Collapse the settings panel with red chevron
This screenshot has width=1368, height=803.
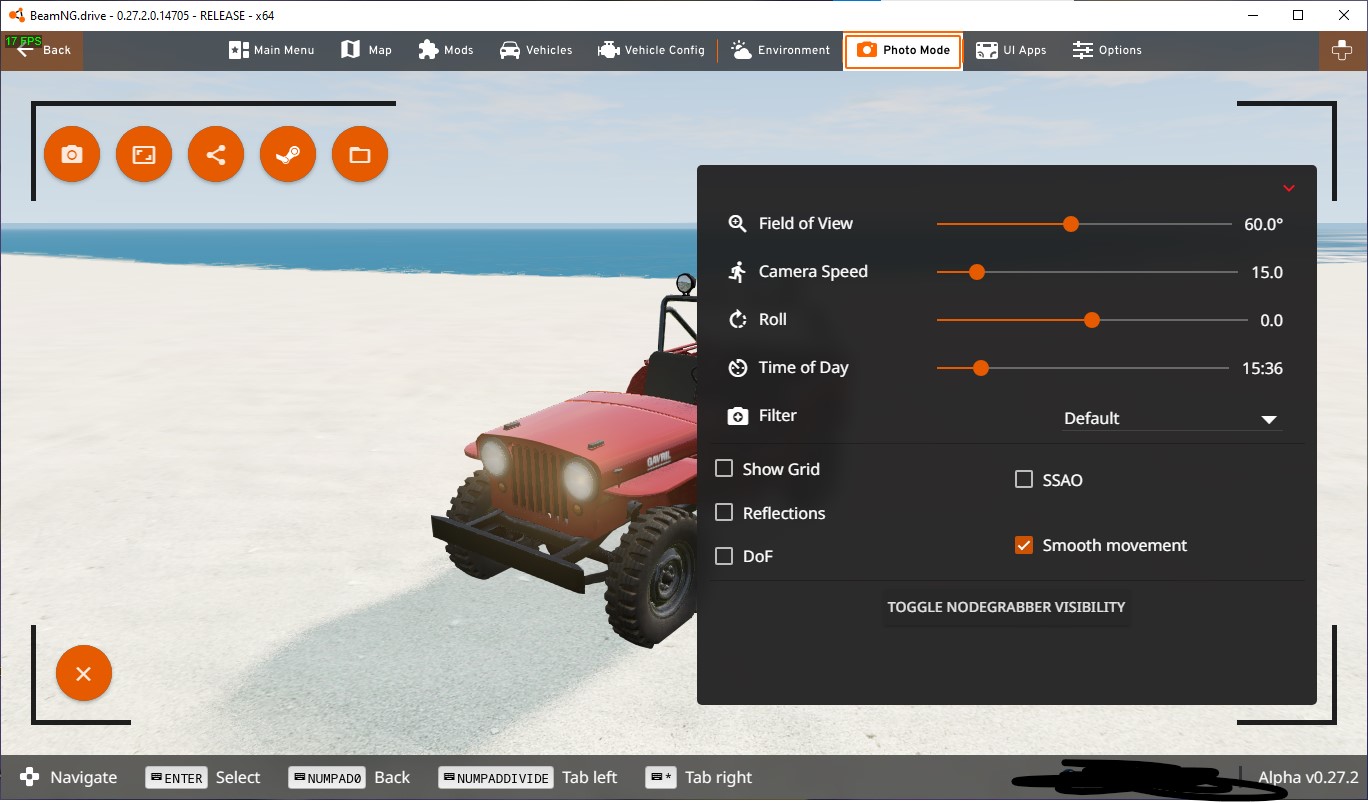click(1289, 188)
